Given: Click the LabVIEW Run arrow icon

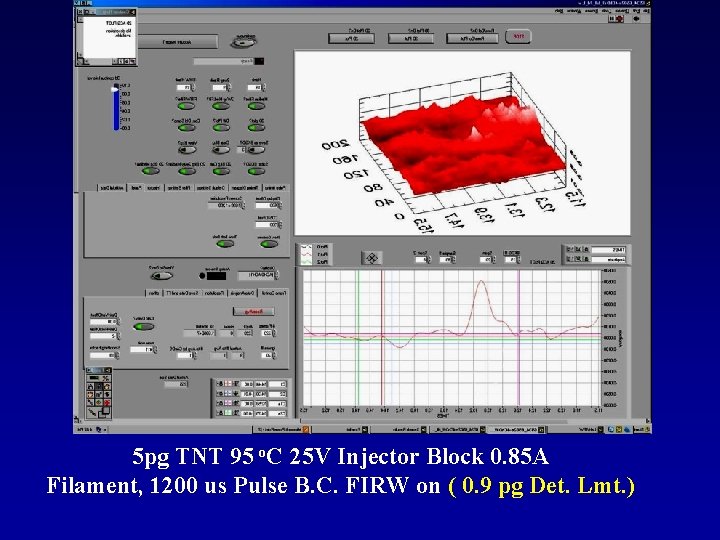Looking at the screenshot, I should tap(636, 18).
